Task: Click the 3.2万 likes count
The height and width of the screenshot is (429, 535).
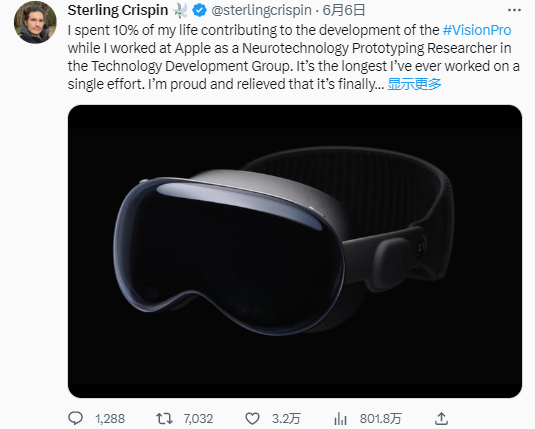Action: [x=286, y=419]
